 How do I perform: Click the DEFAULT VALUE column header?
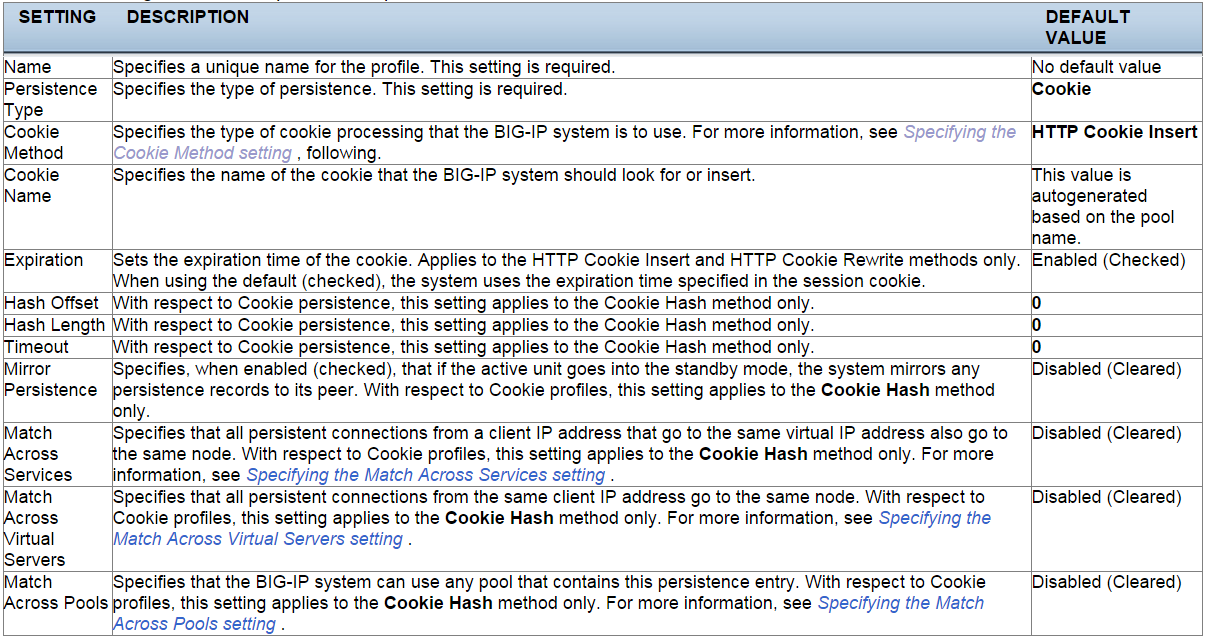tap(1087, 27)
